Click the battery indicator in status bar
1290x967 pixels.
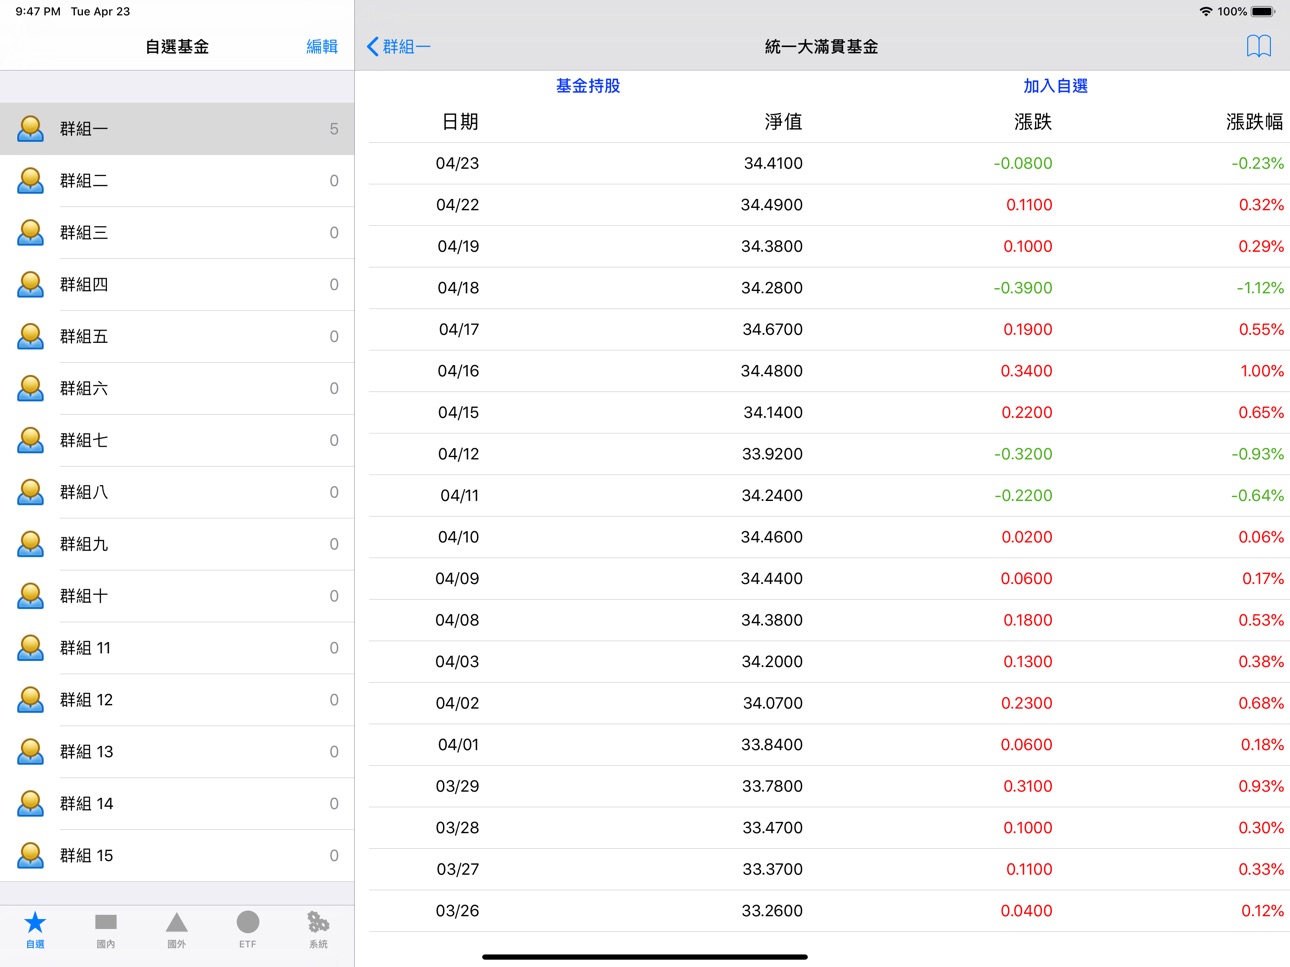[x=1263, y=12]
